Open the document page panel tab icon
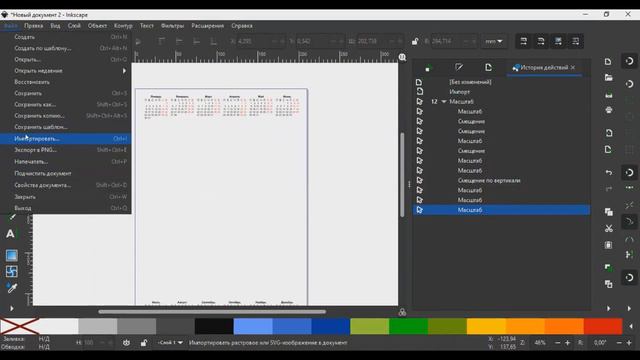The image size is (640, 360). [x=488, y=67]
